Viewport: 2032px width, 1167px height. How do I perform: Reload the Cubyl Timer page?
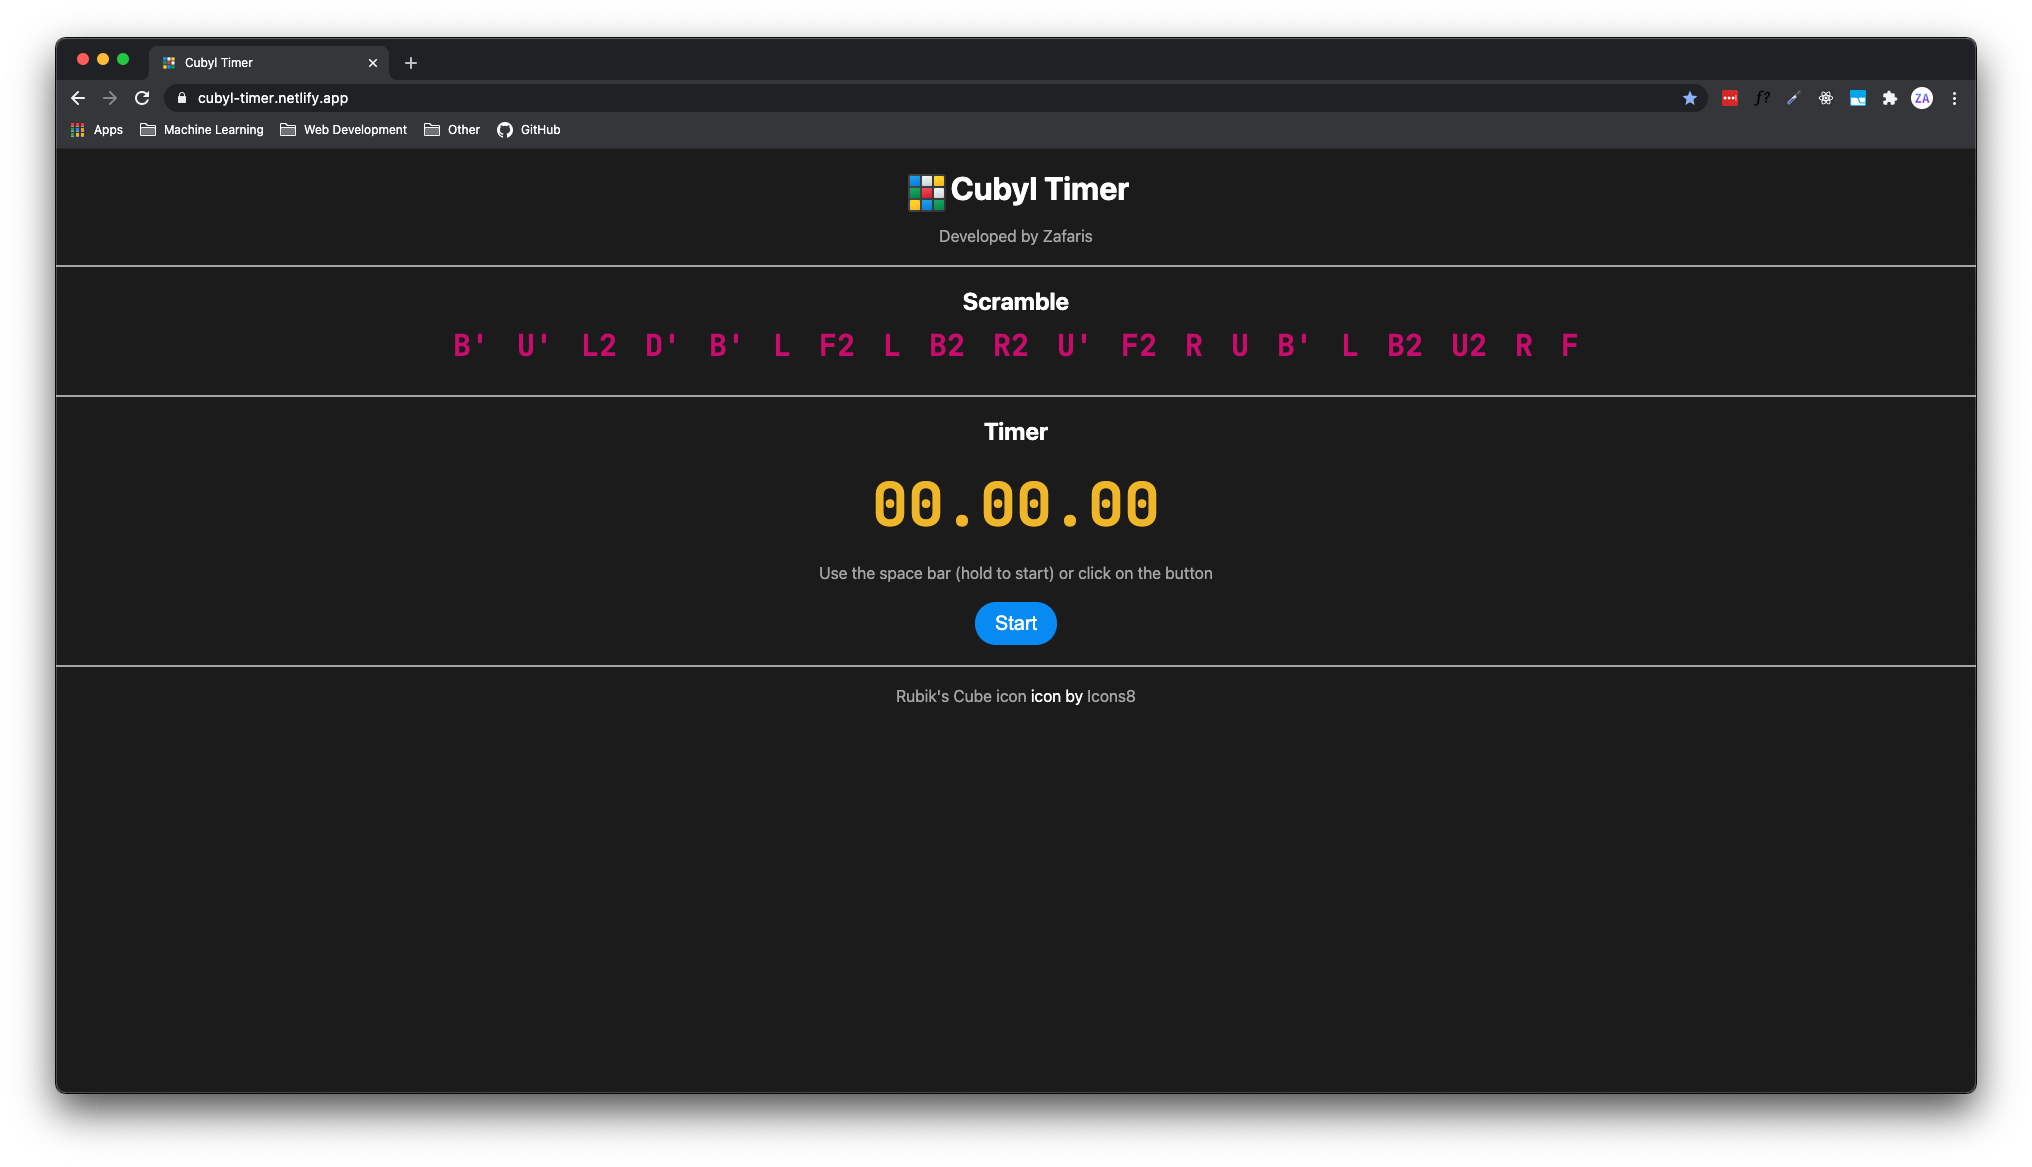point(142,98)
